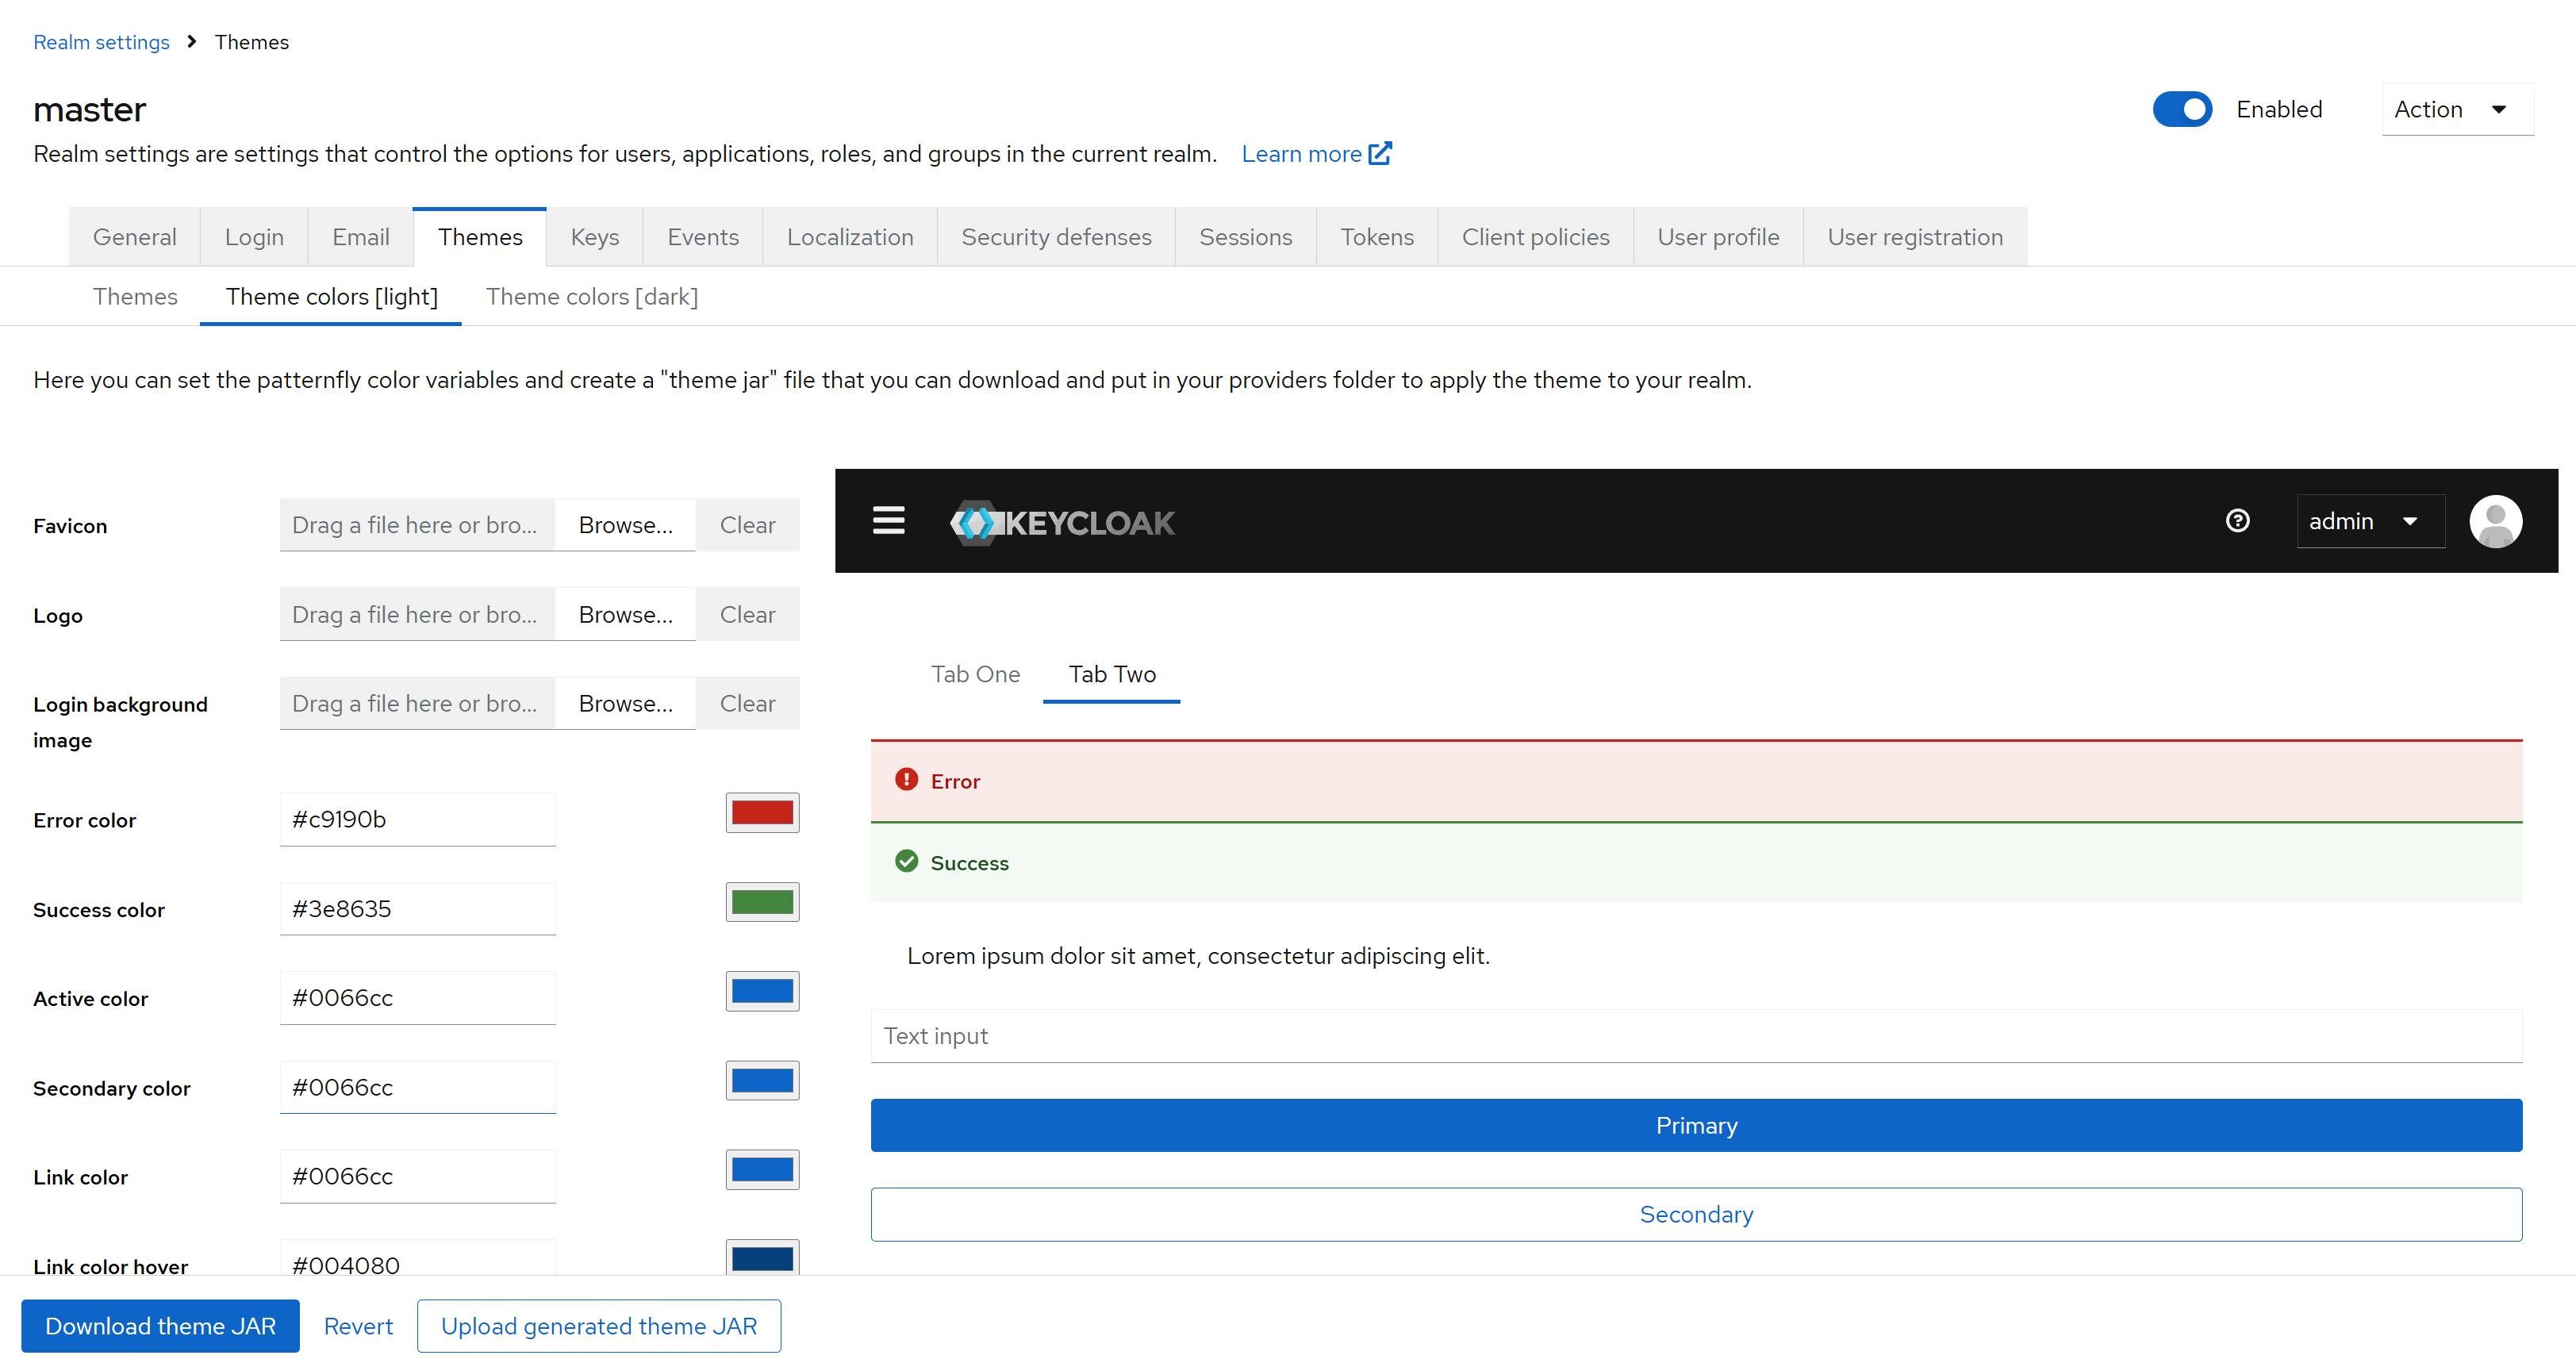This screenshot has height=1359, width=2576.
Task: Click the Keycloak logo in preview header
Action: 1062,522
